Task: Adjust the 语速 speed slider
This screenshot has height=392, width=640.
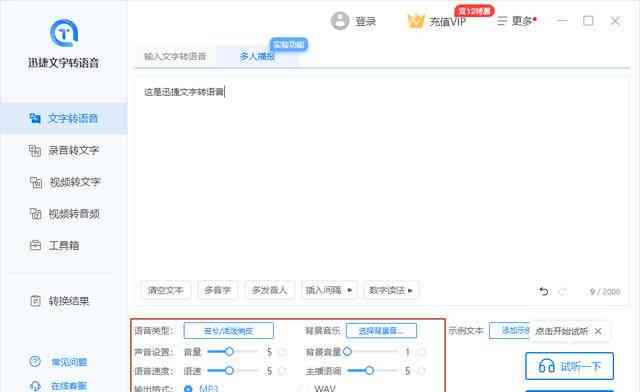Action: coord(229,370)
